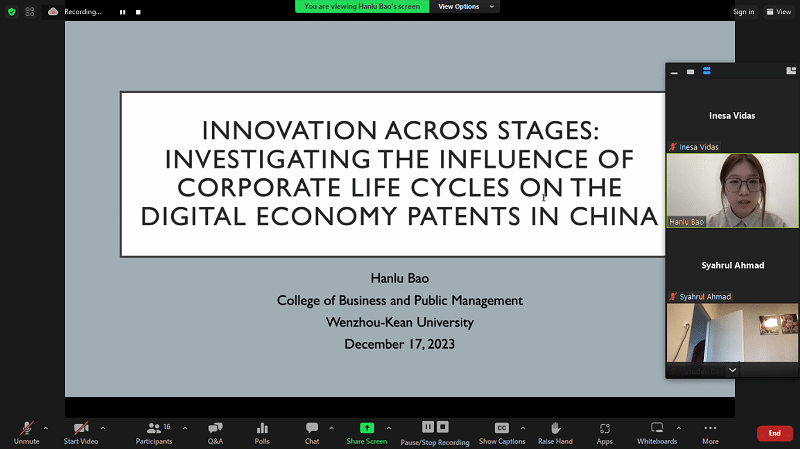The width and height of the screenshot is (800, 449).
Task: Toggle Show Captions
Action: [x=502, y=431]
